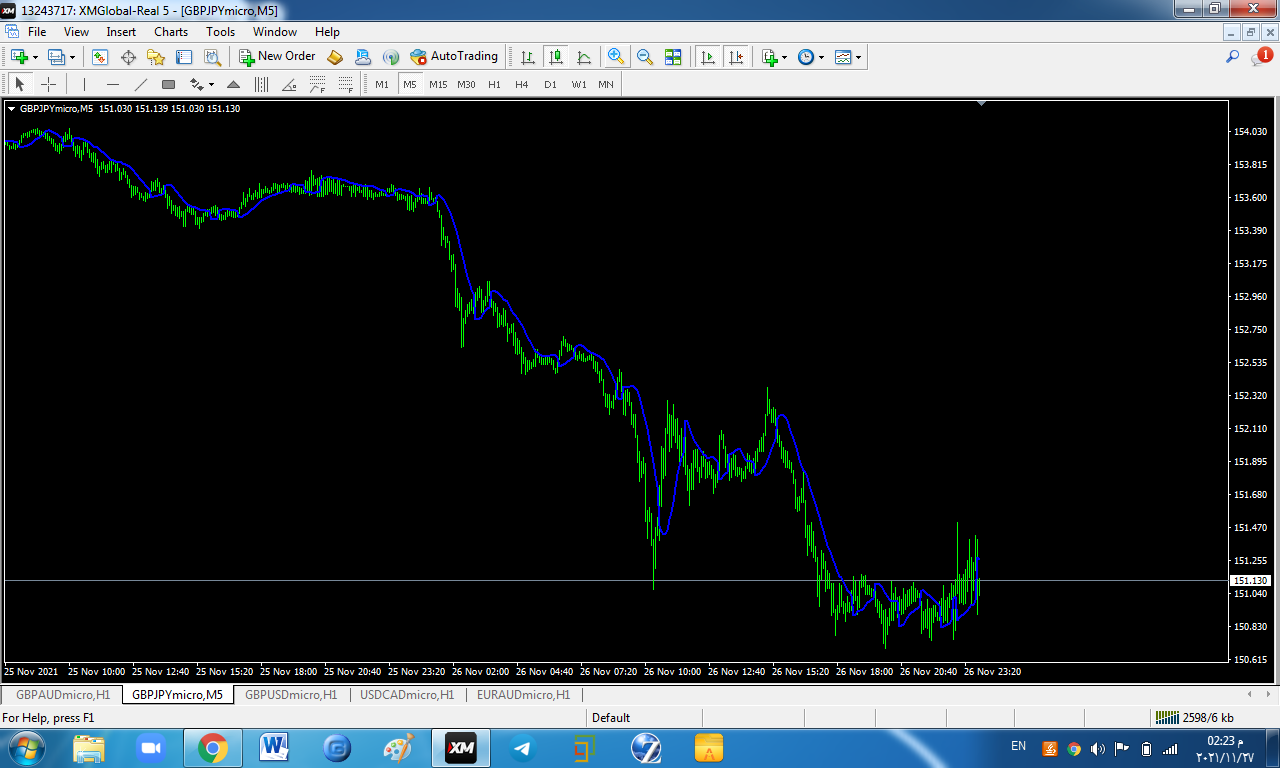Select the trendline drawing tool
1280x768 pixels.
141,85
